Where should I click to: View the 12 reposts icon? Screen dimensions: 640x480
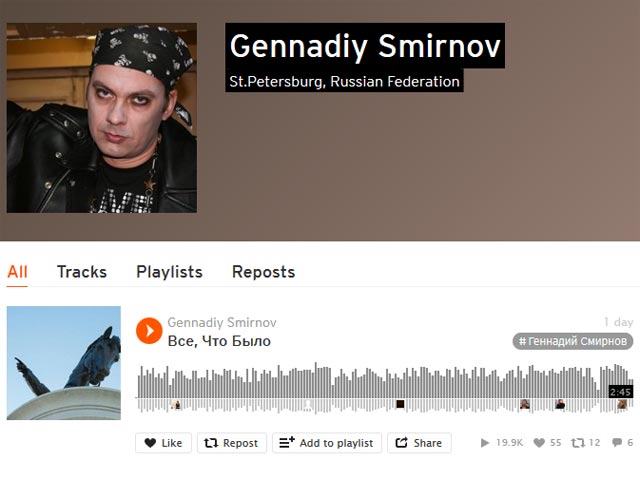coord(578,443)
